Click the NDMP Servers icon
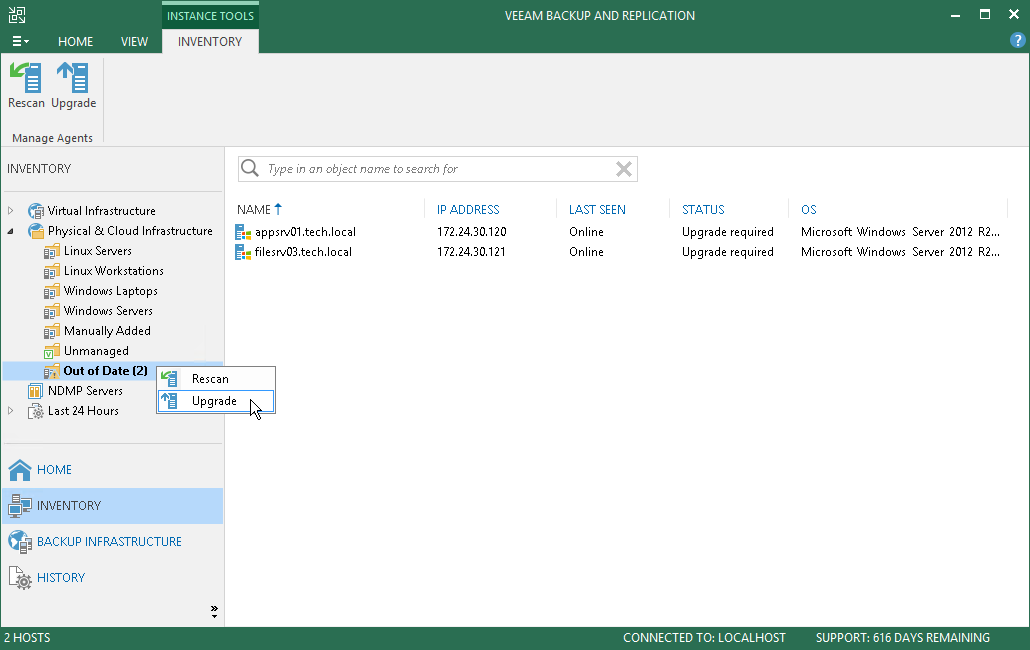1030x650 pixels. (x=35, y=391)
